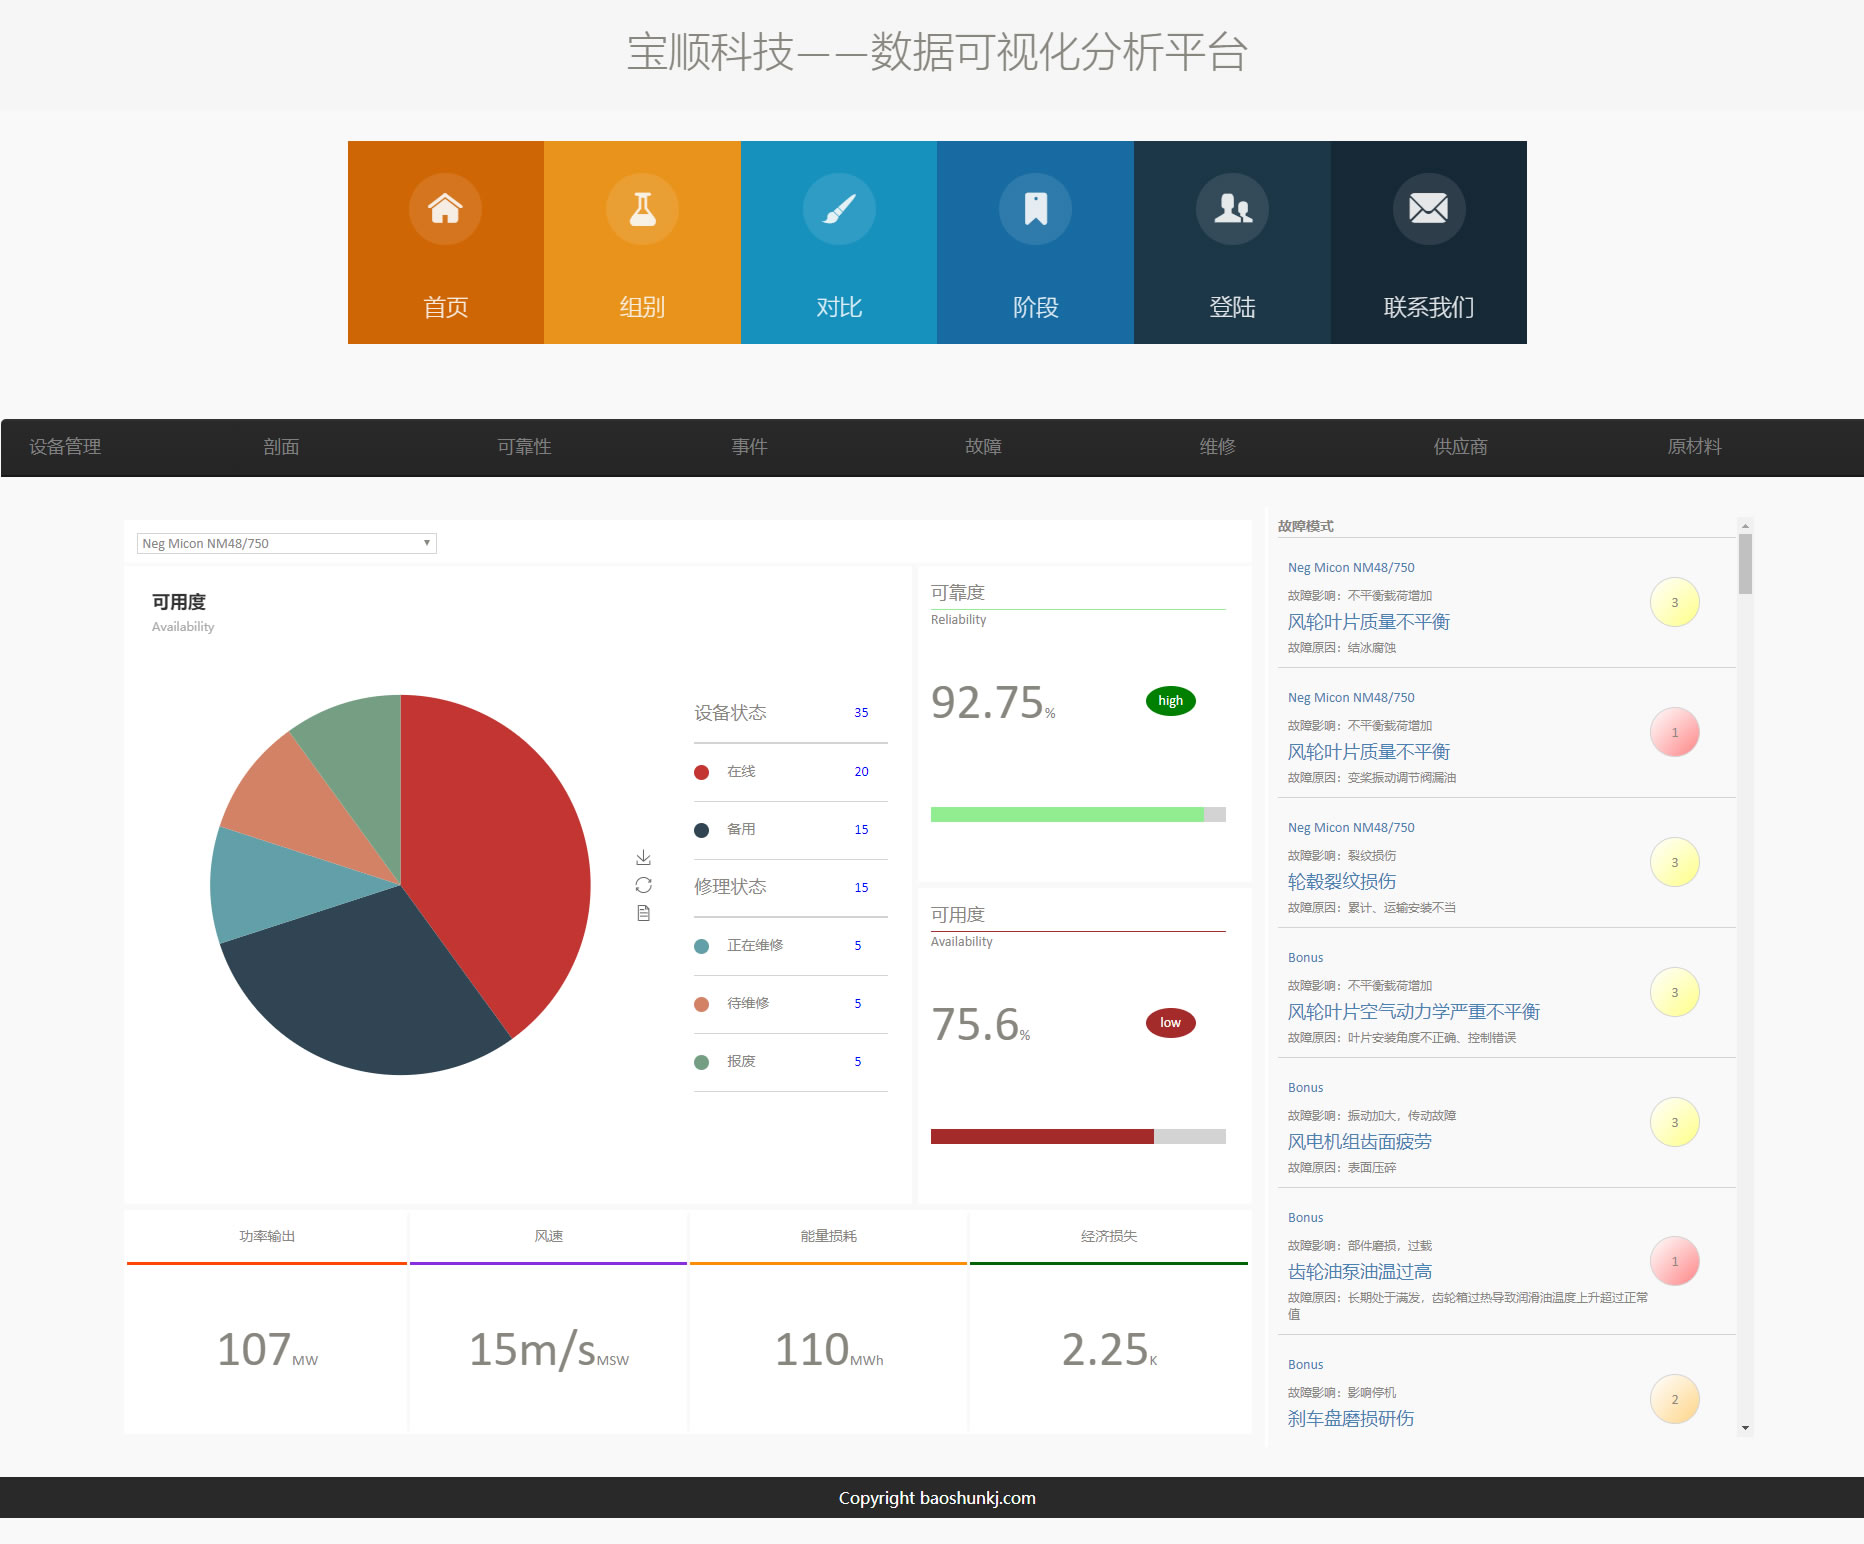Select the 阶段 bookmark icon
Viewport: 1864px width, 1544px height.
pos(1035,209)
